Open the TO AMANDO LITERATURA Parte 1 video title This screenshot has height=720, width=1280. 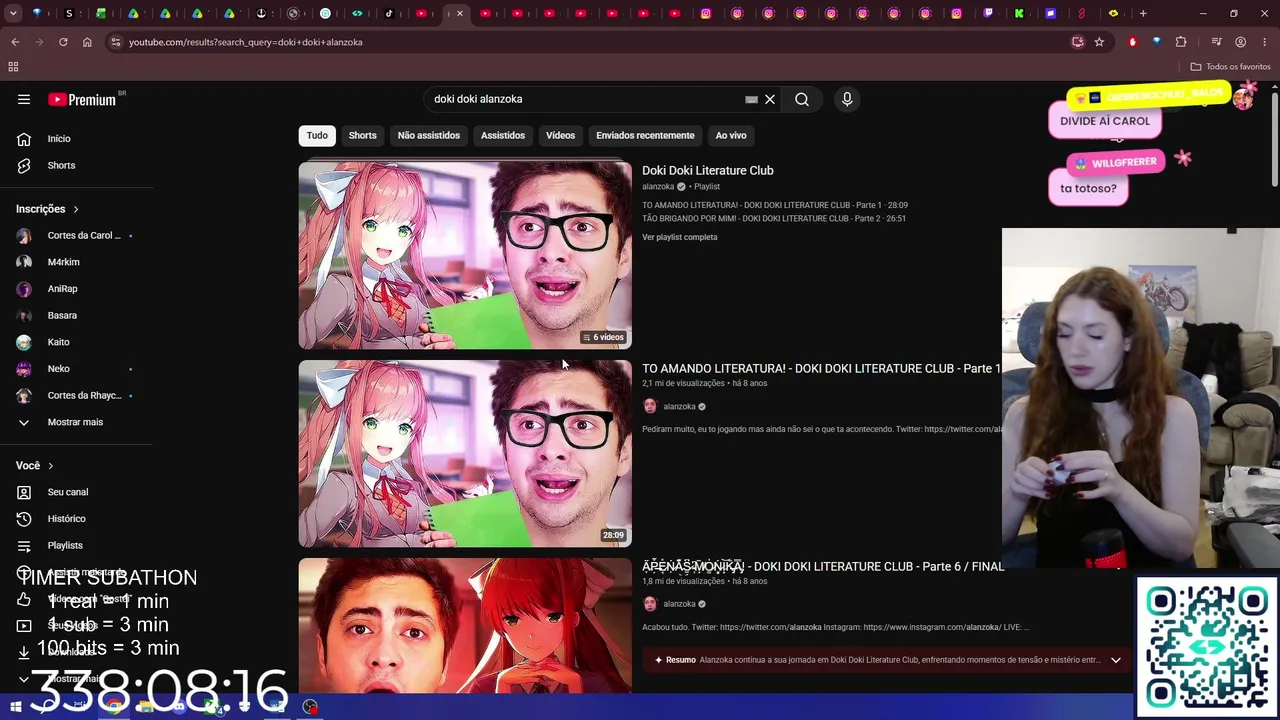pyautogui.click(x=821, y=369)
